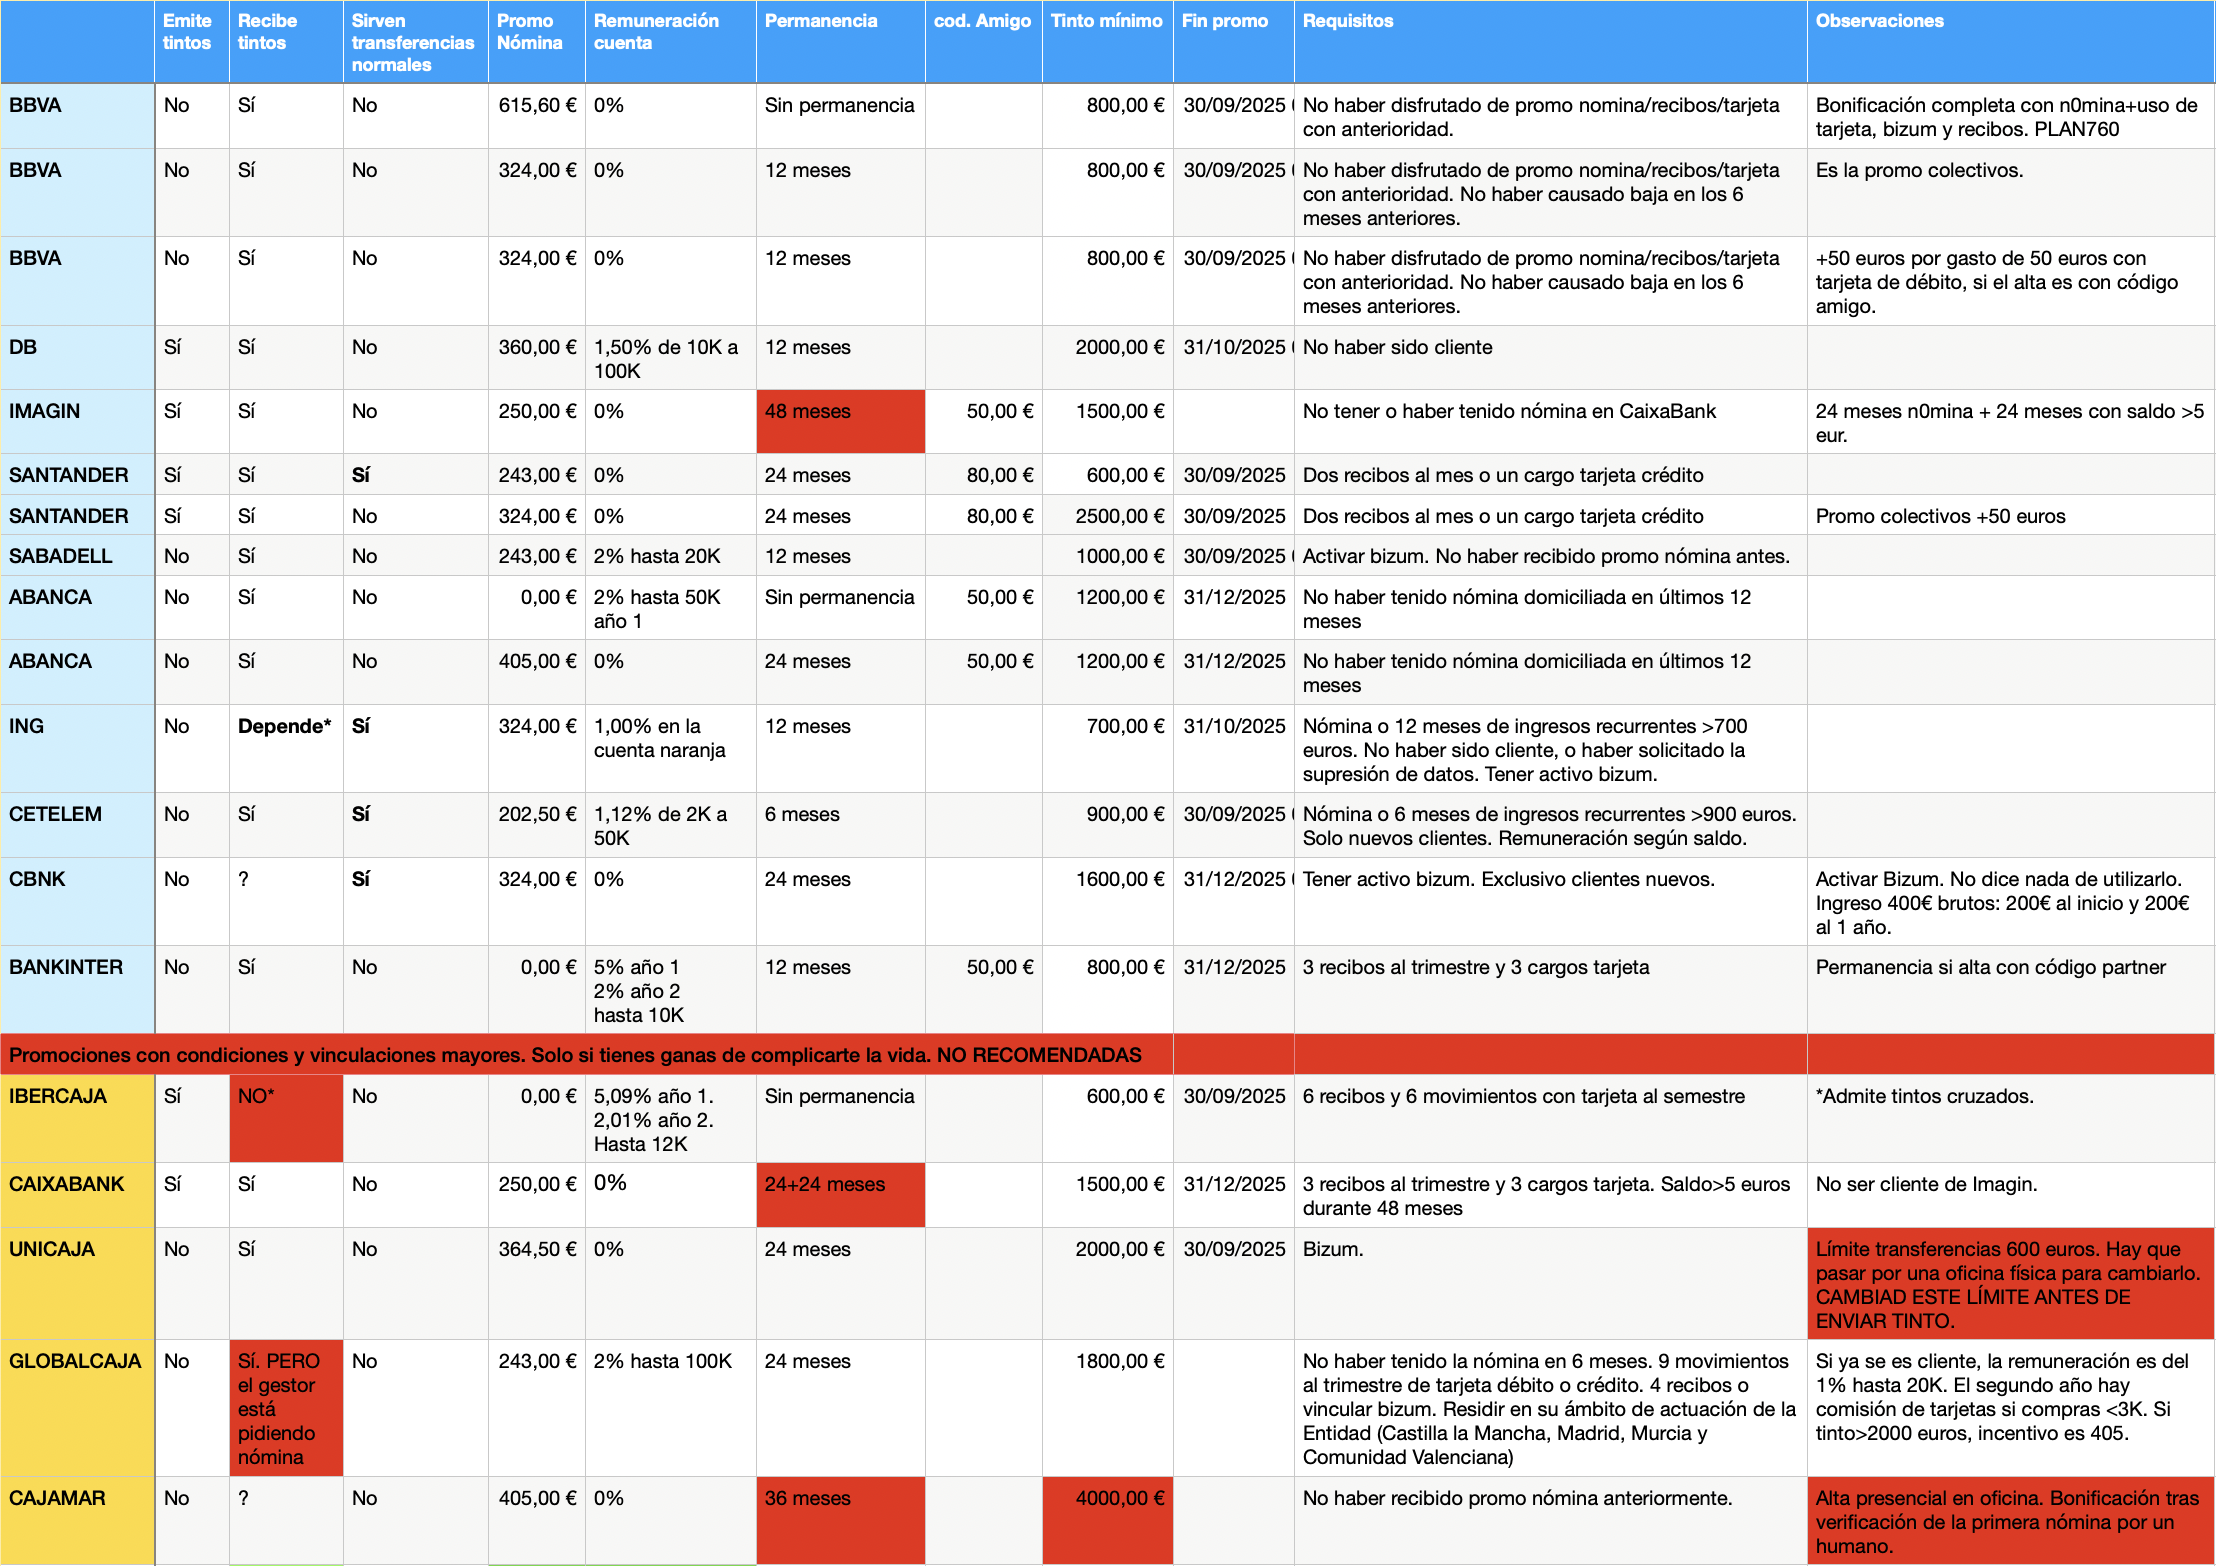
Task: Select the 'Emite tintos' column header
Action: pyautogui.click(x=192, y=41)
